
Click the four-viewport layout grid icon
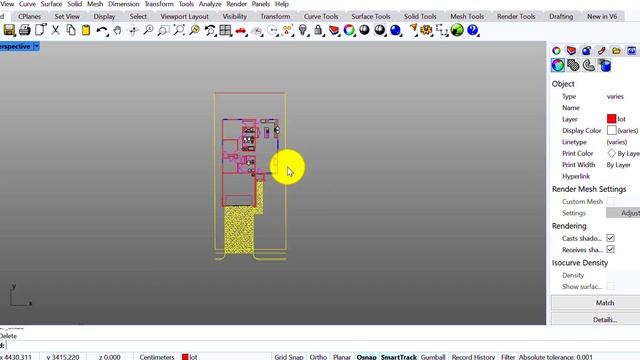(225, 30)
